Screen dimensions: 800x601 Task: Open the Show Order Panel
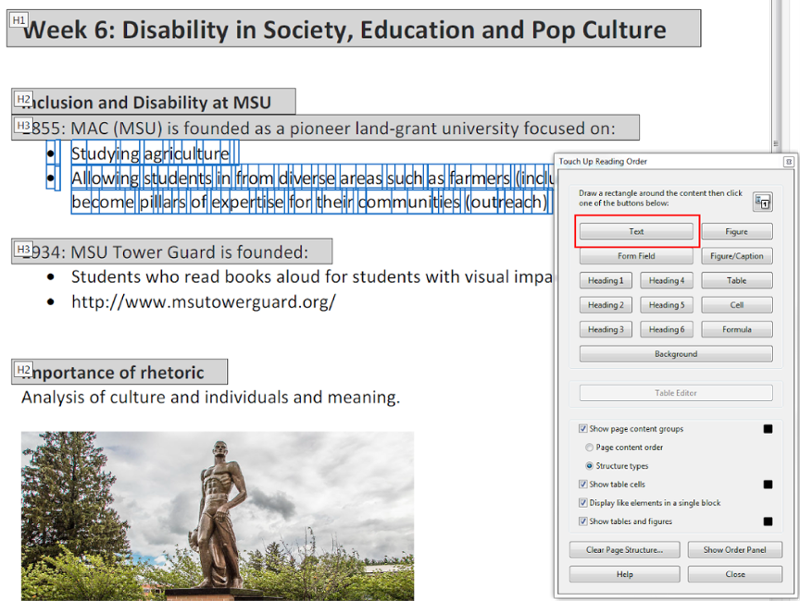point(735,549)
